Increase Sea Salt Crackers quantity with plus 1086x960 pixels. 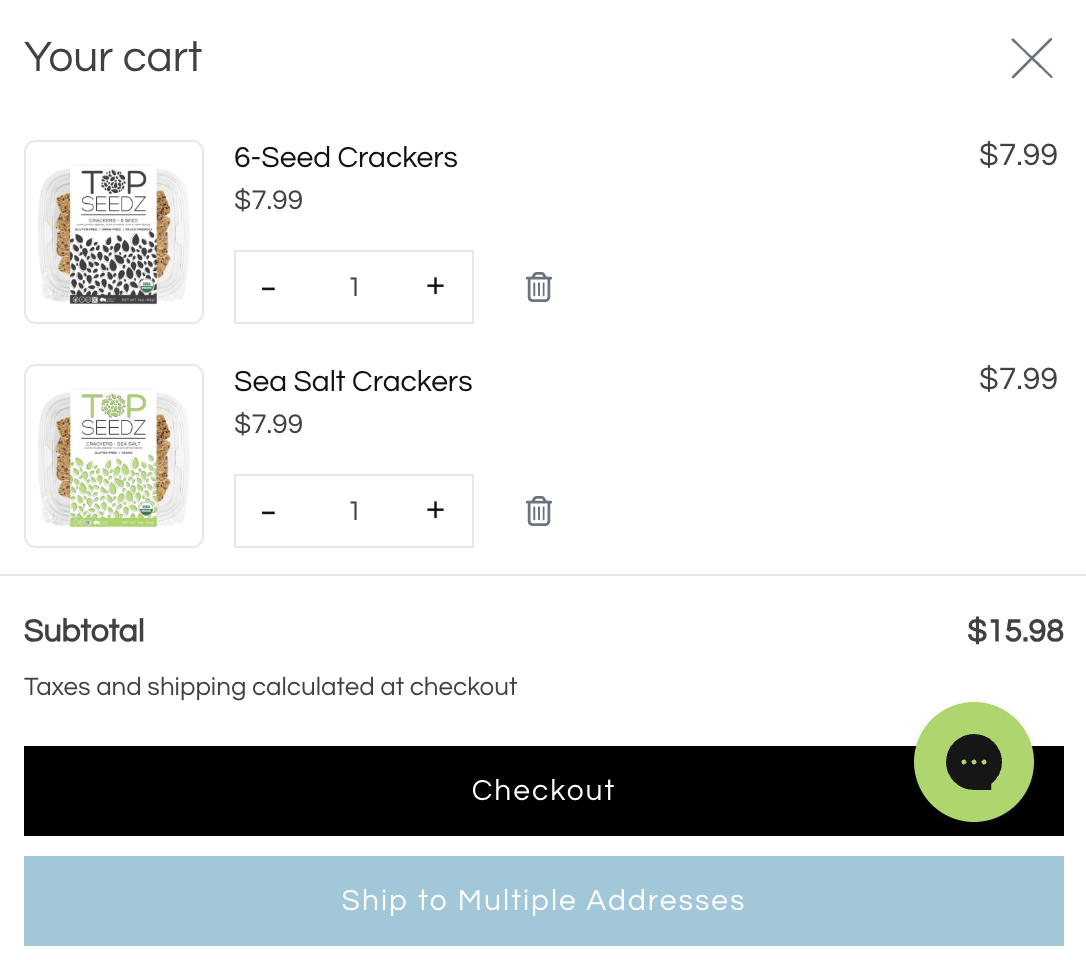(x=435, y=511)
